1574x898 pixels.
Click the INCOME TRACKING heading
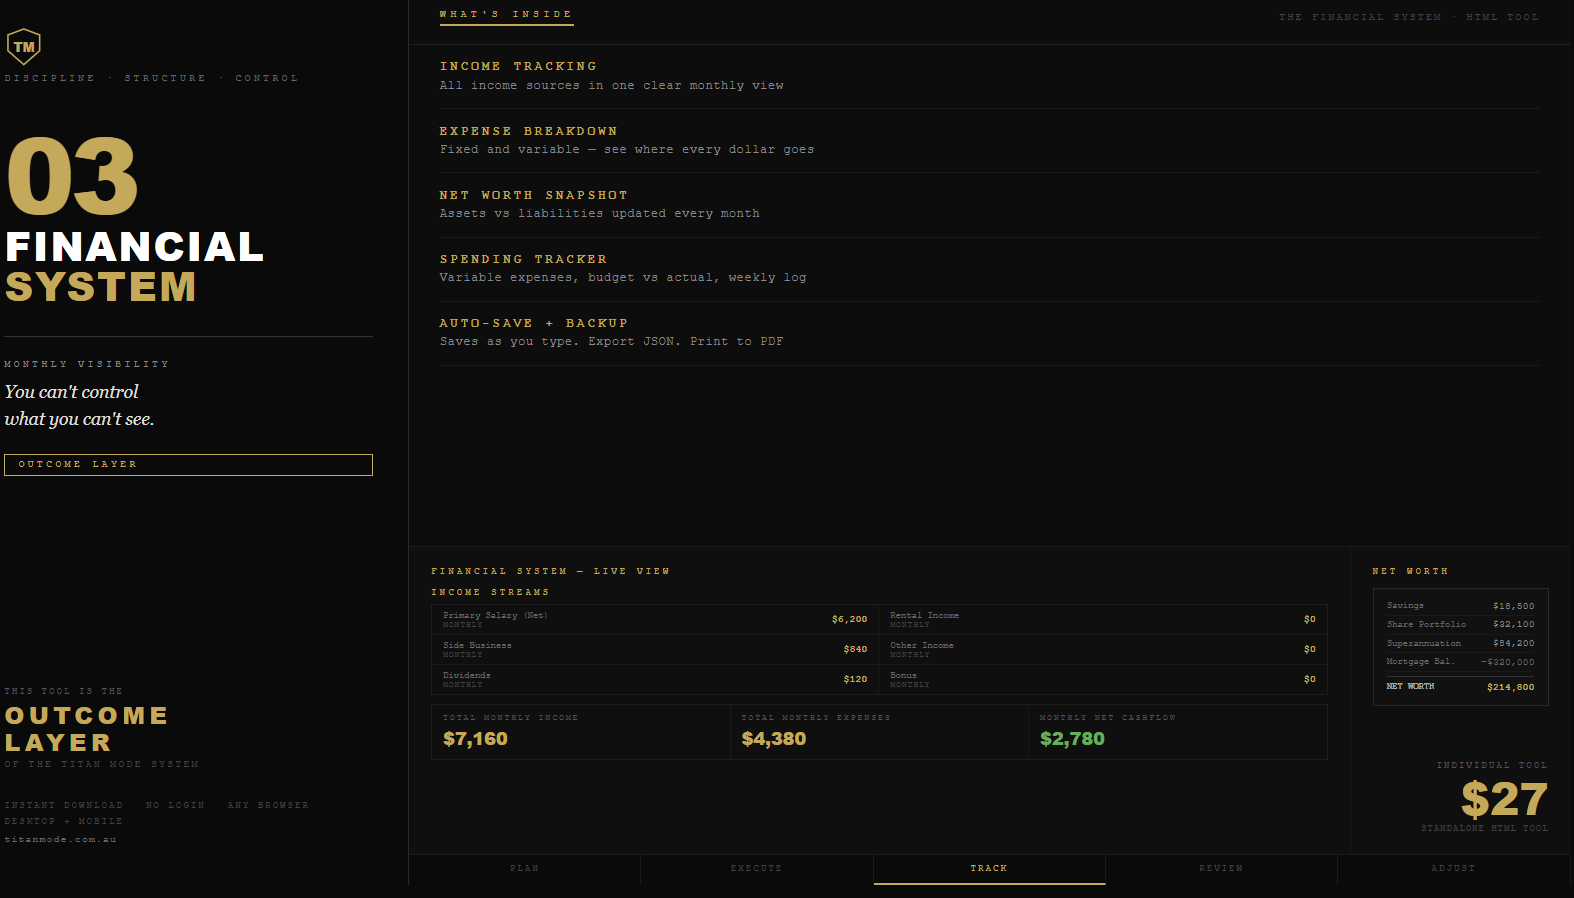click(518, 67)
